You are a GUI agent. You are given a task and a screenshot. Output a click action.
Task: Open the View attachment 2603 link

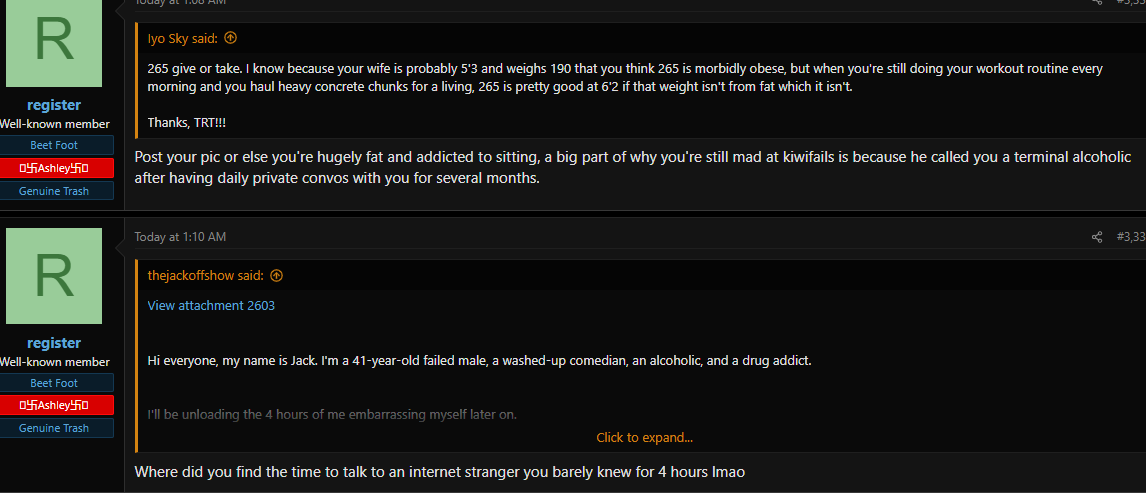tap(211, 305)
